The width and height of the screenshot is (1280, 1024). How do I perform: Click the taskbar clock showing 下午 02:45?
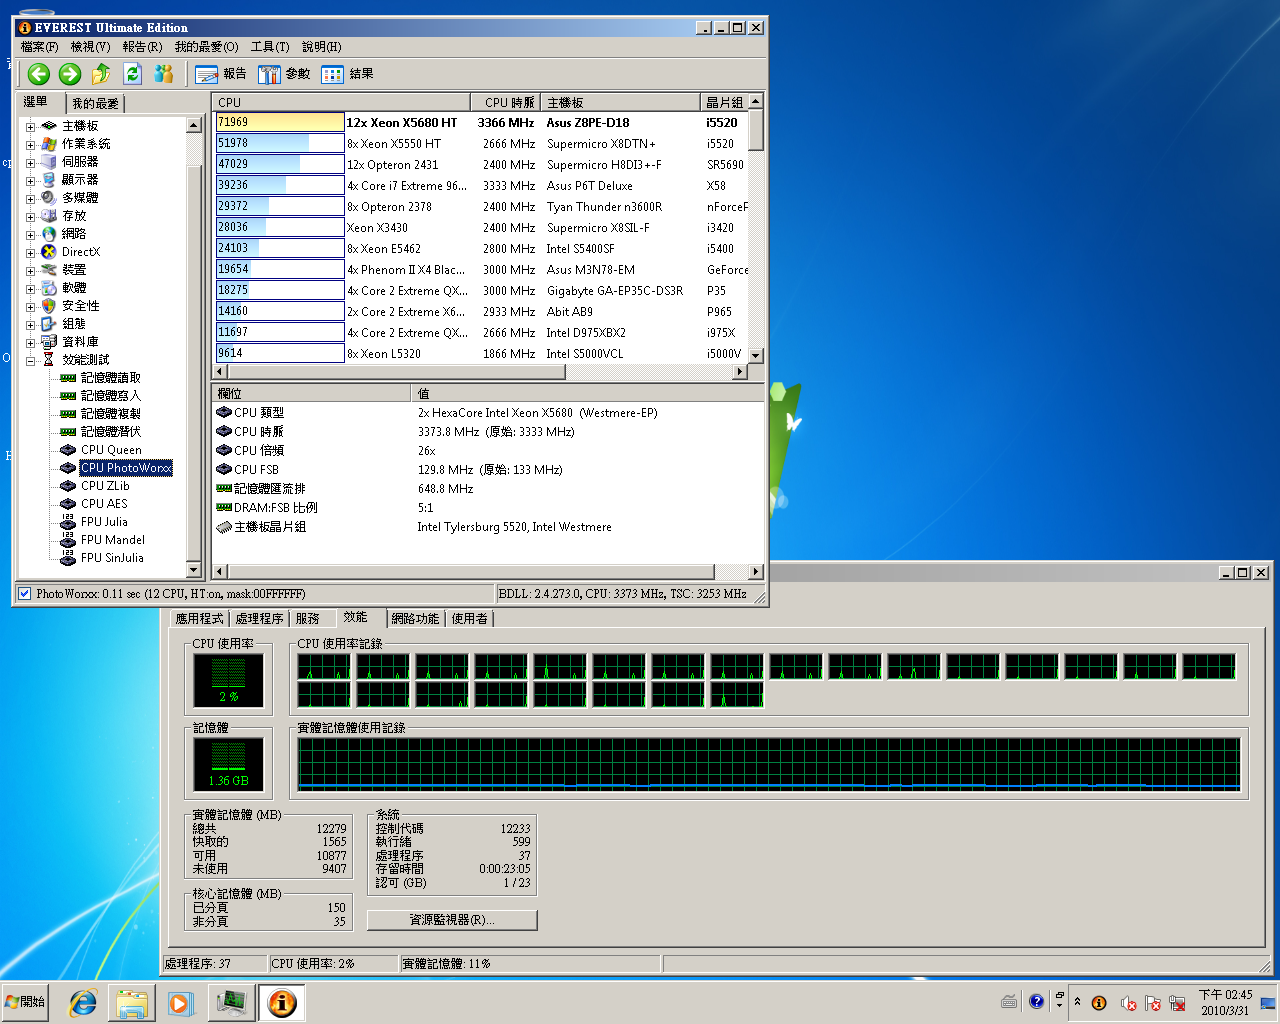click(x=1225, y=1003)
